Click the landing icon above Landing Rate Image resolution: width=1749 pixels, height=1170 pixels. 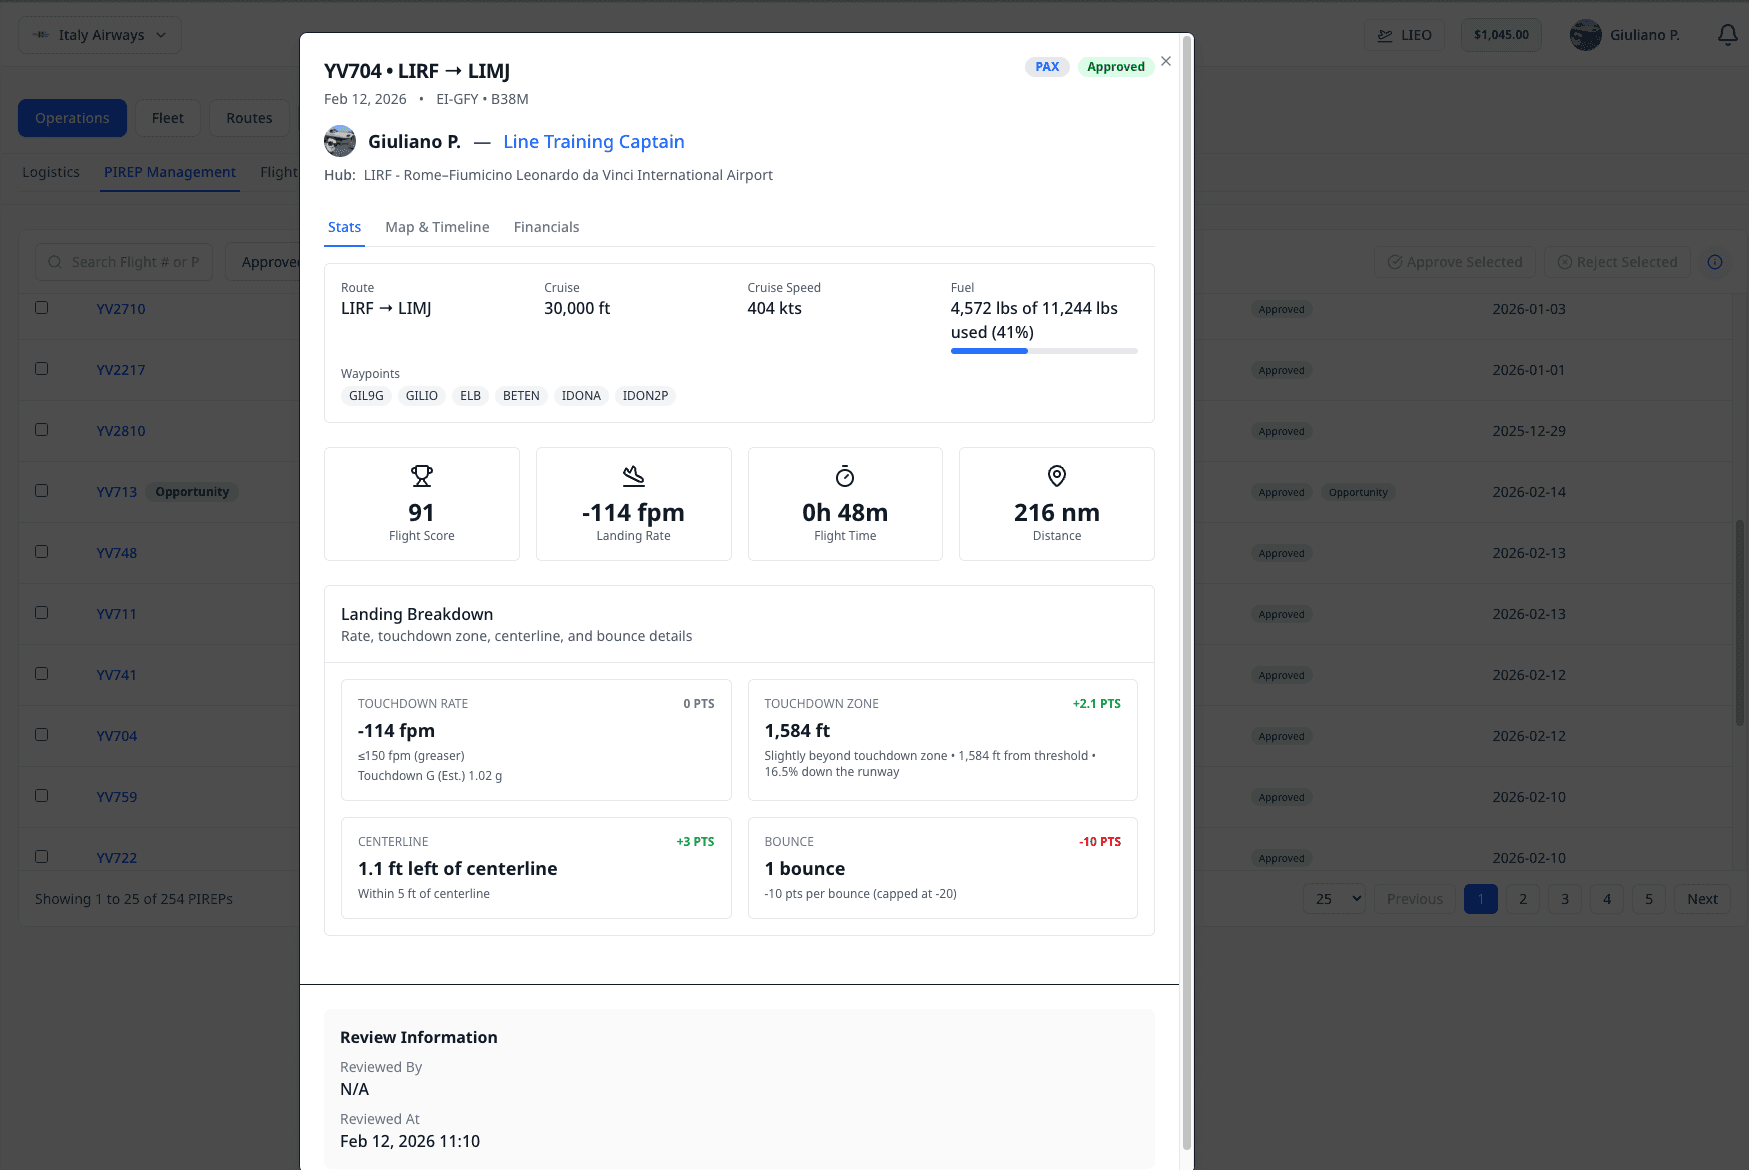coord(633,476)
